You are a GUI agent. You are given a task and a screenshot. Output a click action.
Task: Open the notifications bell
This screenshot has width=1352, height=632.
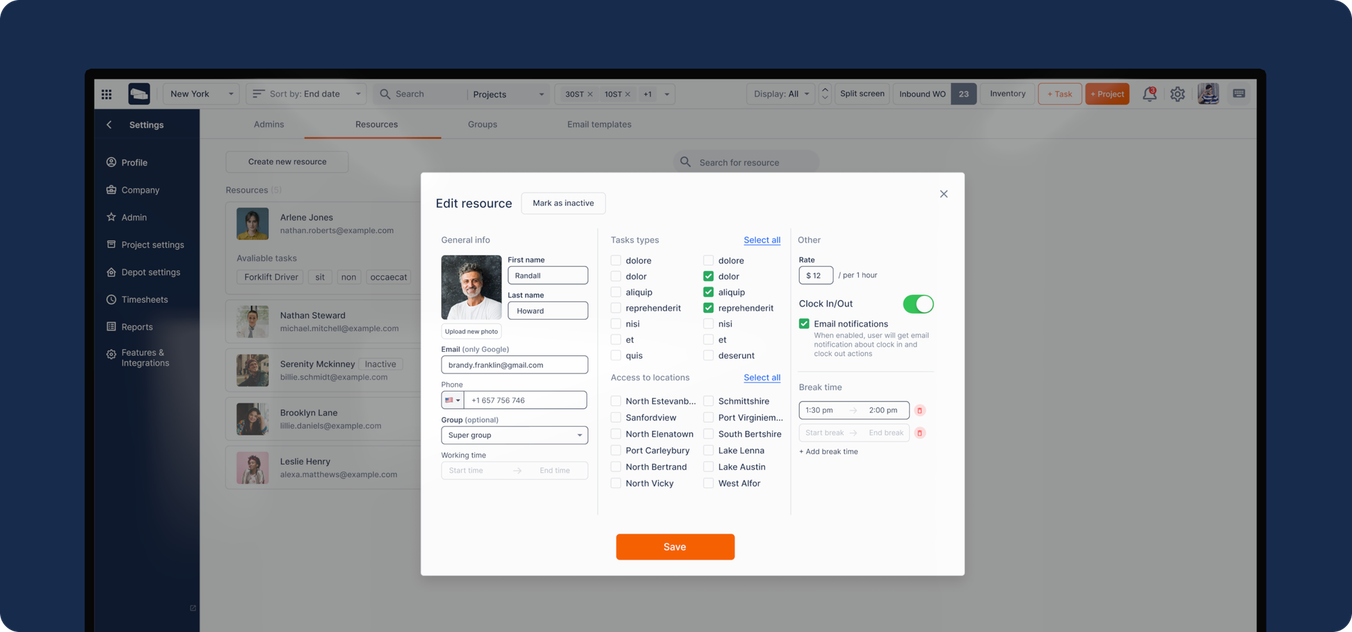click(x=1150, y=94)
